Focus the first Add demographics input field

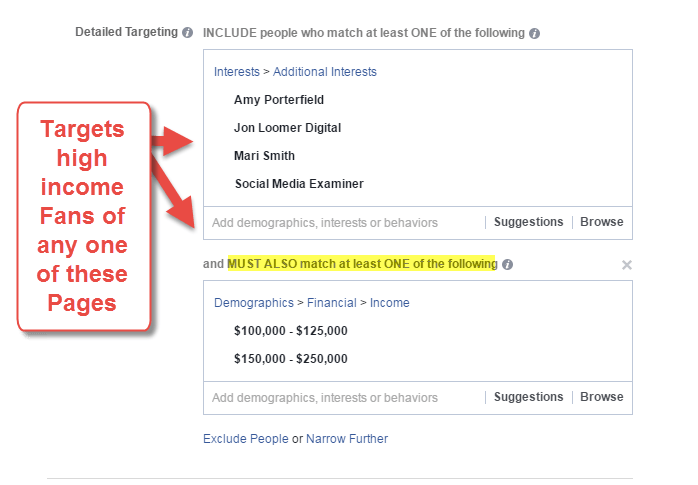[x=343, y=222]
